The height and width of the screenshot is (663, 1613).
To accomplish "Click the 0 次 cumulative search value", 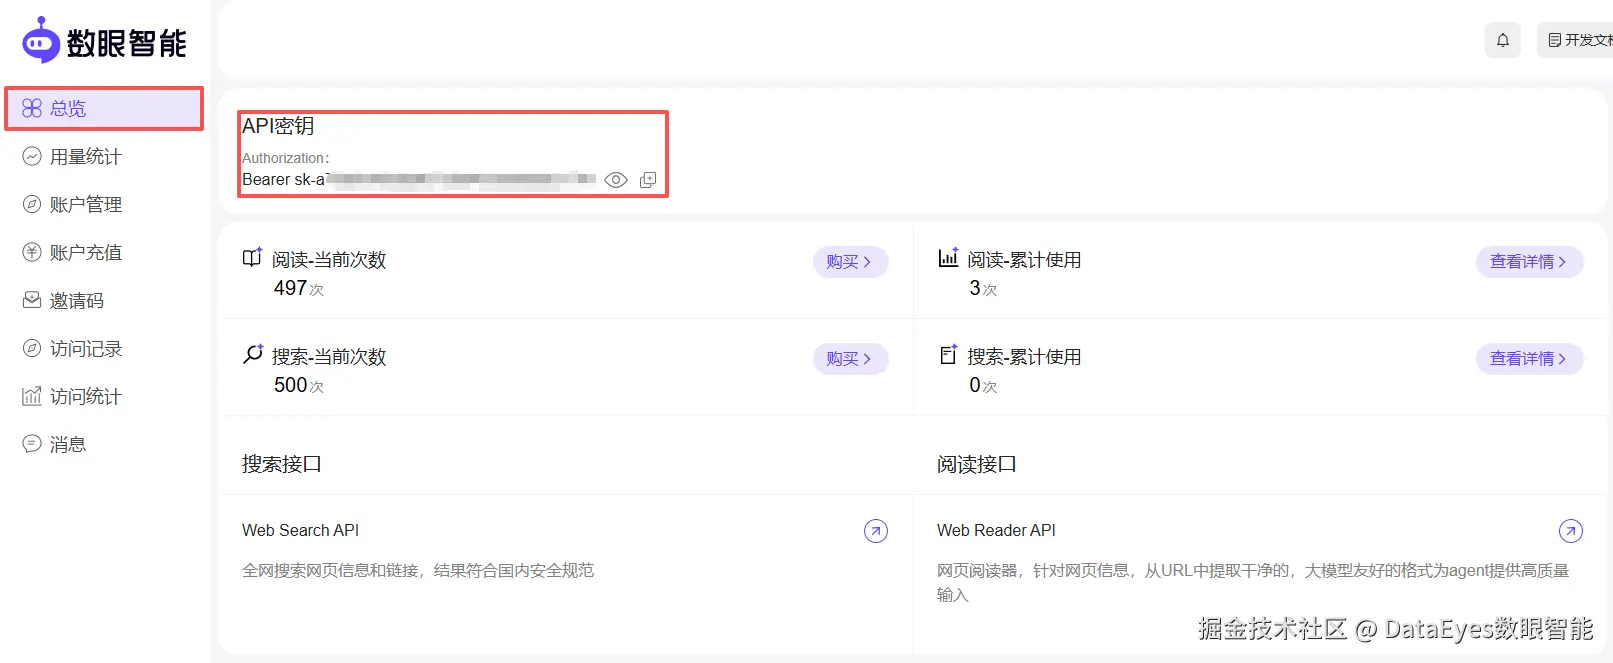I will (x=983, y=385).
